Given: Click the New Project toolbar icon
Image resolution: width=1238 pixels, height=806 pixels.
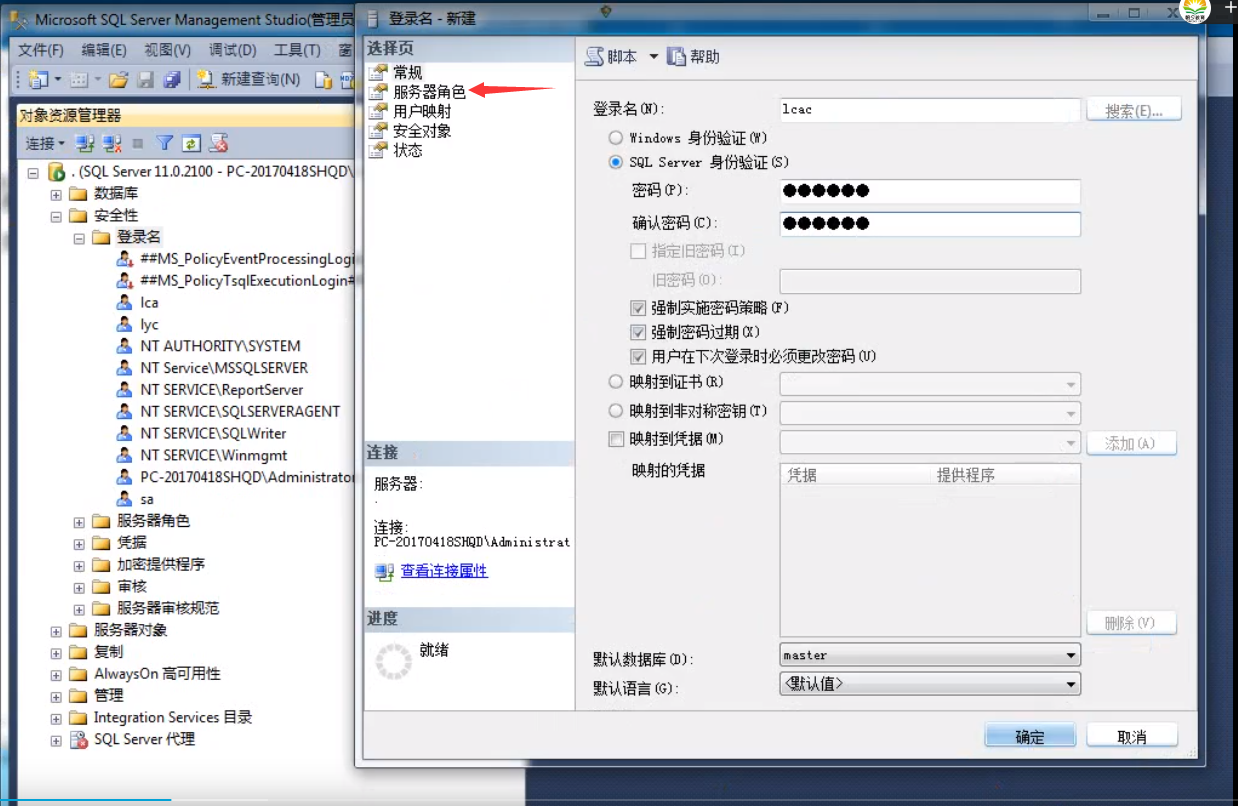Looking at the screenshot, I should [x=39, y=79].
